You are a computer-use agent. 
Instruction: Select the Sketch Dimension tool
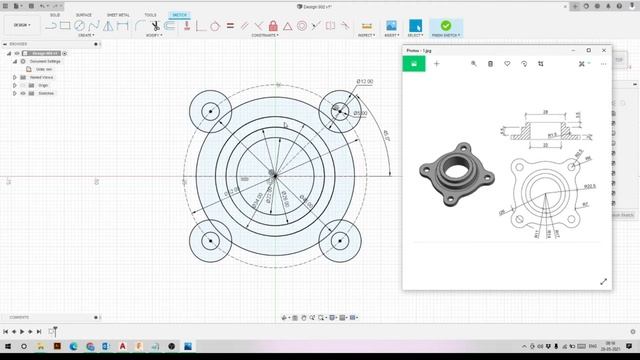click(x=122, y=26)
